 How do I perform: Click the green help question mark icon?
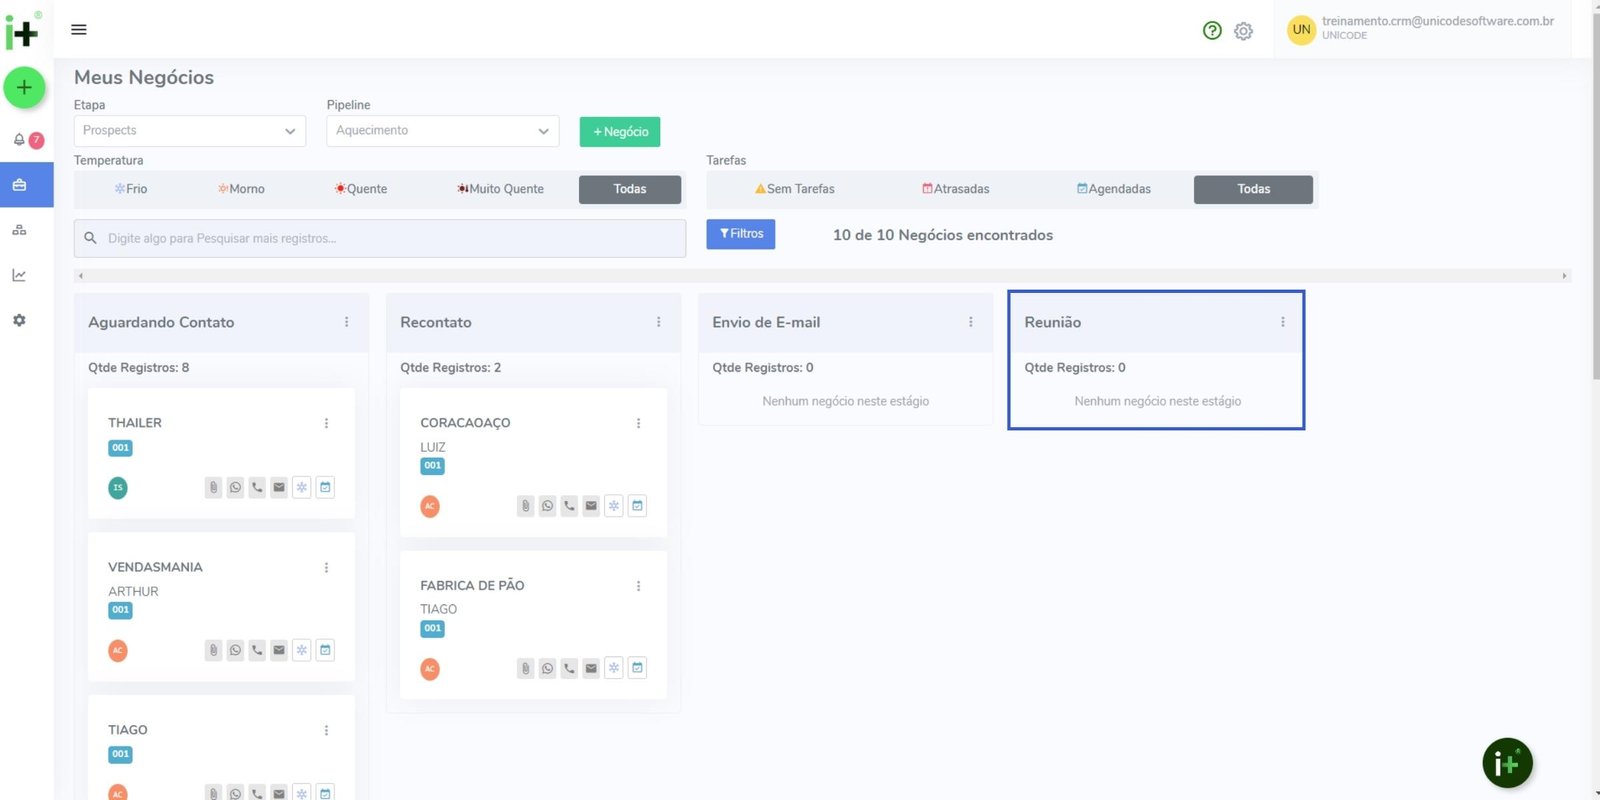click(1212, 31)
